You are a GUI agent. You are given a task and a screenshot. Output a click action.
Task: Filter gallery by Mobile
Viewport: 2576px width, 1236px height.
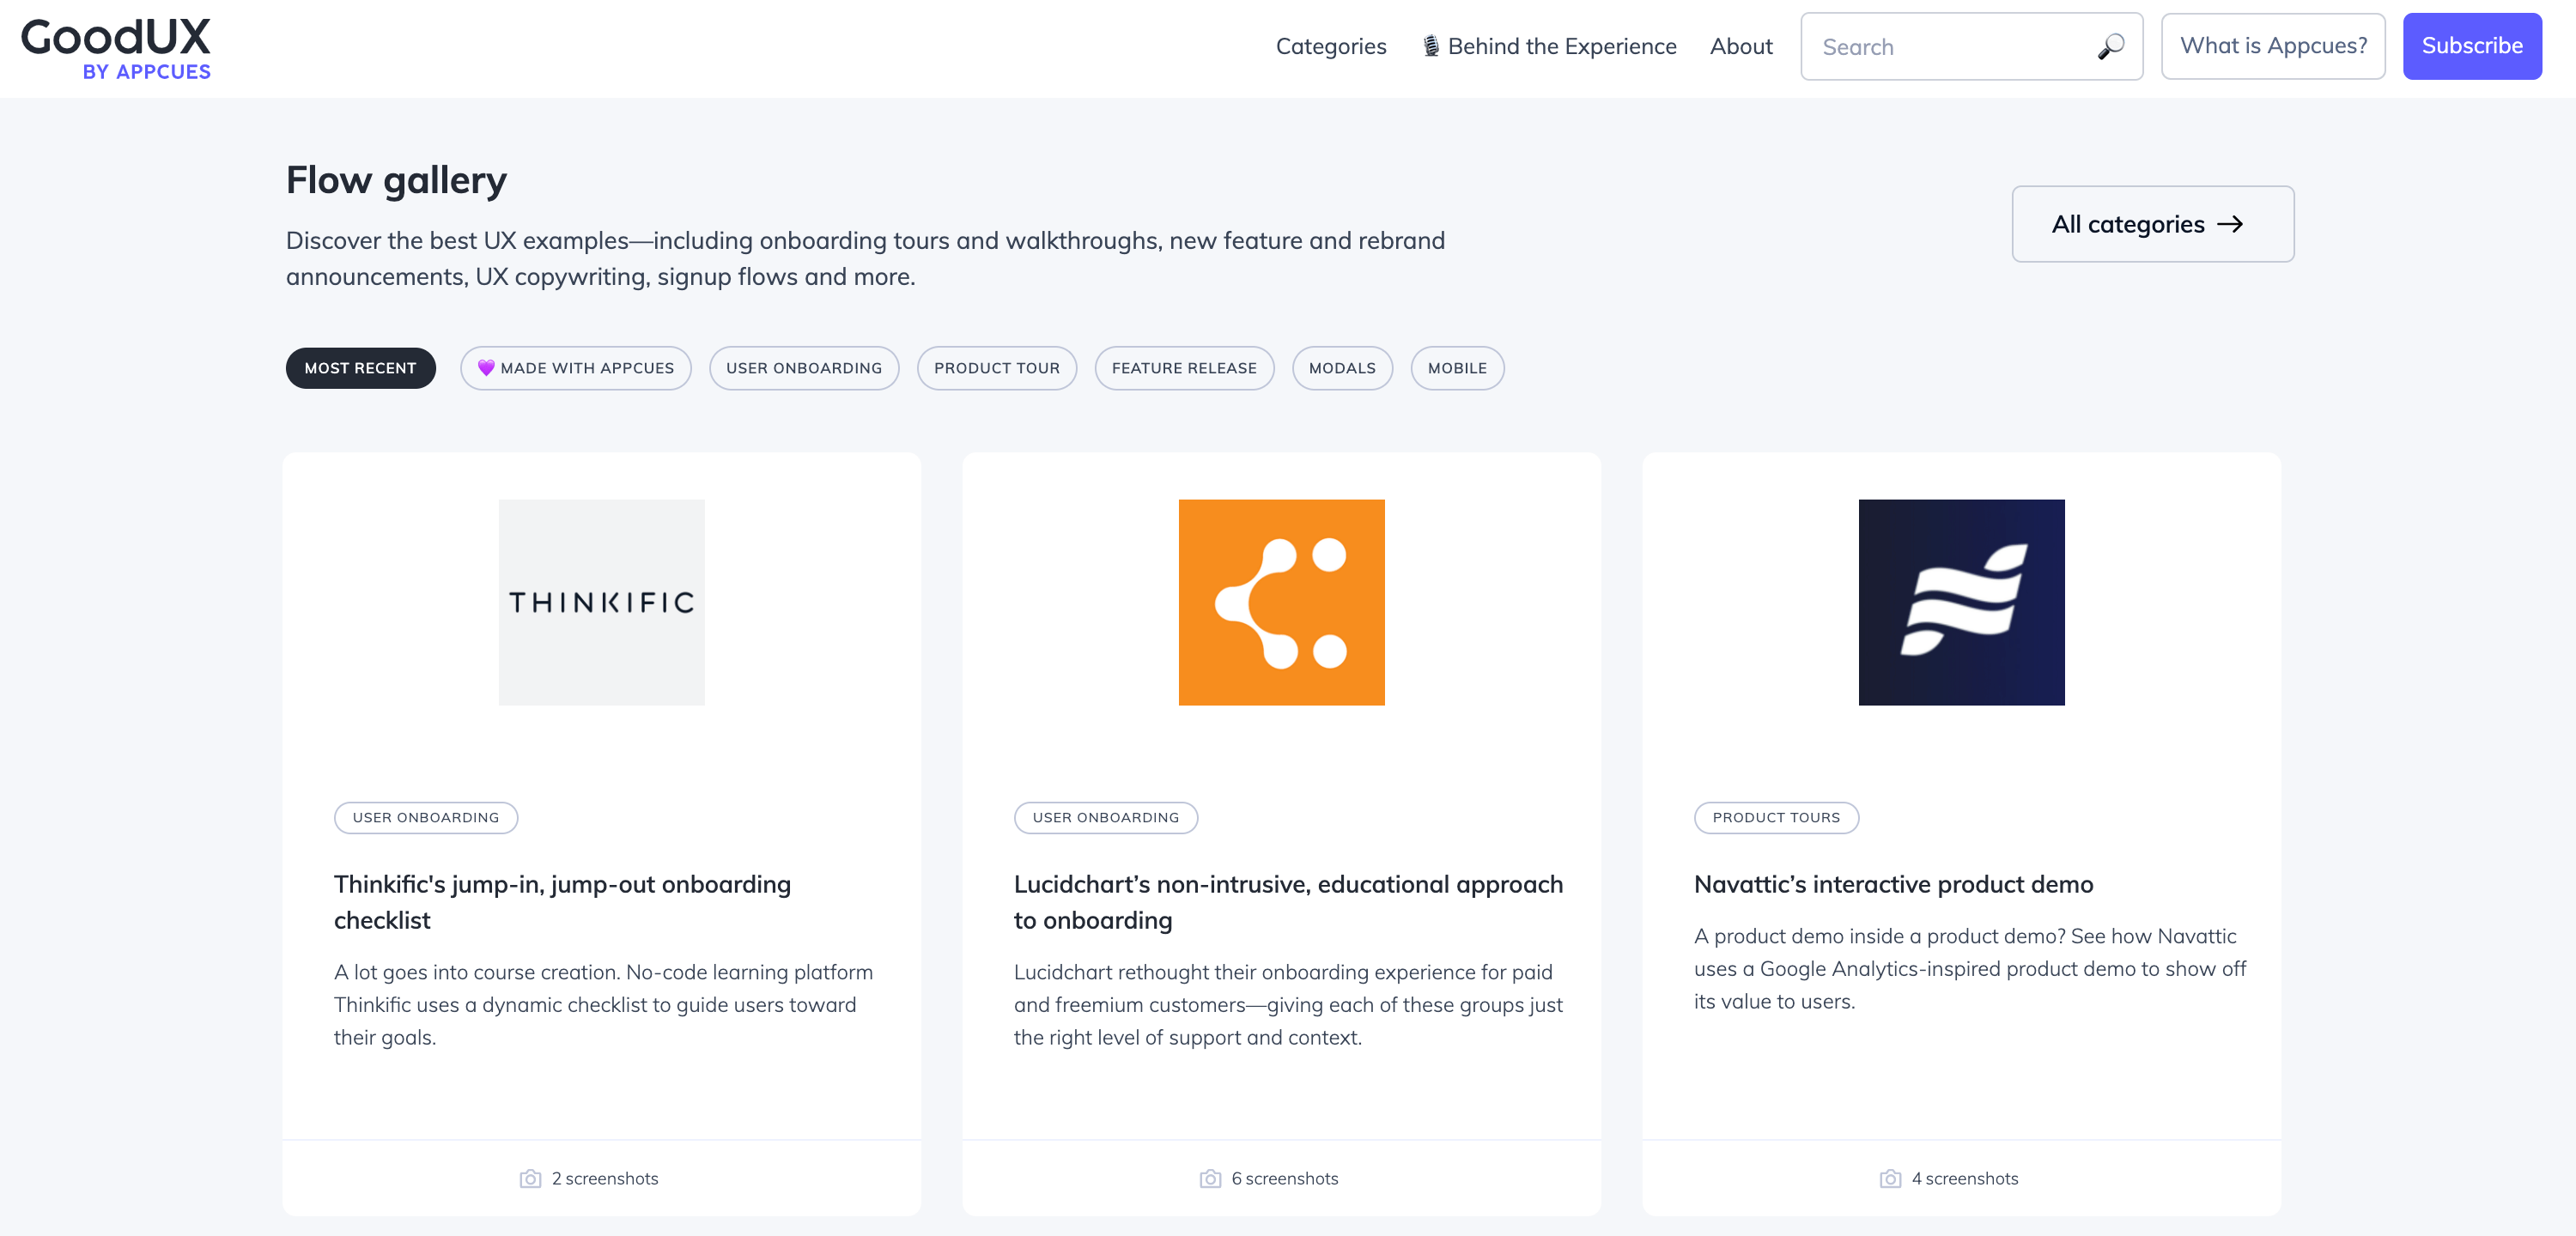click(1457, 368)
